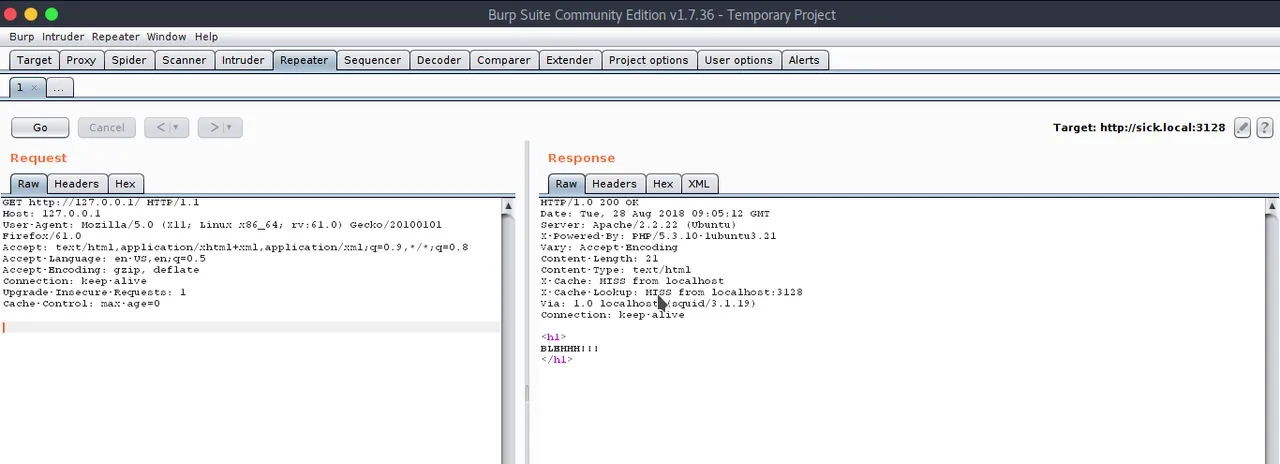Open the Repeater menu in the menu bar
Screen dimensions: 1280x464
click(x=116, y=37)
